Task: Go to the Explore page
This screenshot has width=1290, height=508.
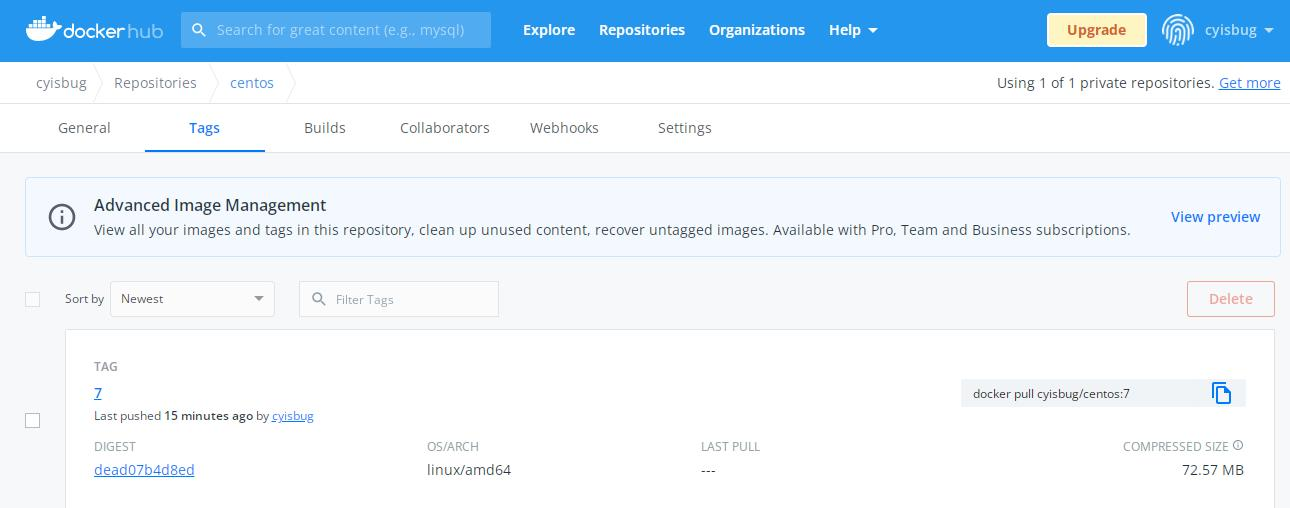Action: point(549,30)
